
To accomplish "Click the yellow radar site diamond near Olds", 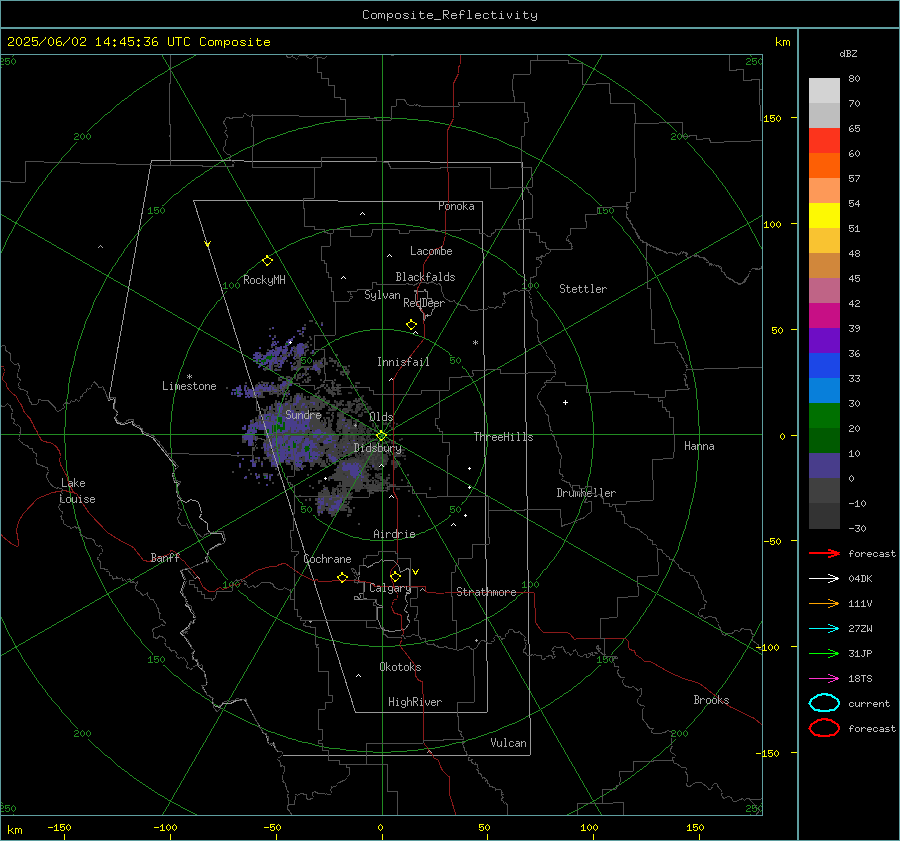I will pos(381,435).
